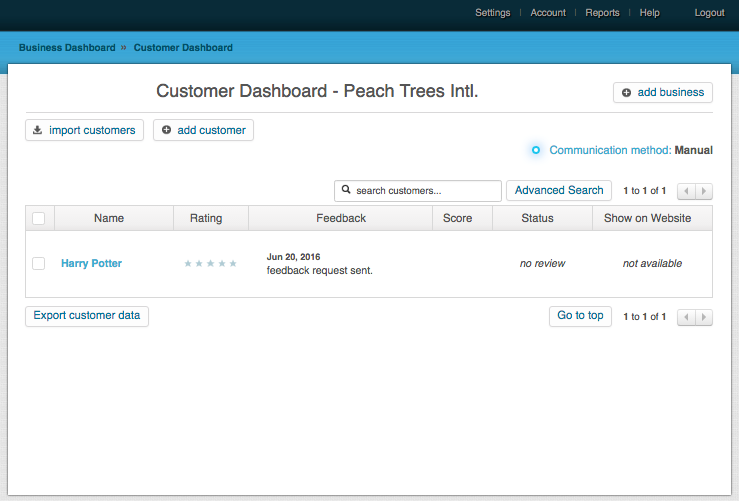Open Advanced Search options
Viewport: 739px width, 501px height.
point(559,190)
